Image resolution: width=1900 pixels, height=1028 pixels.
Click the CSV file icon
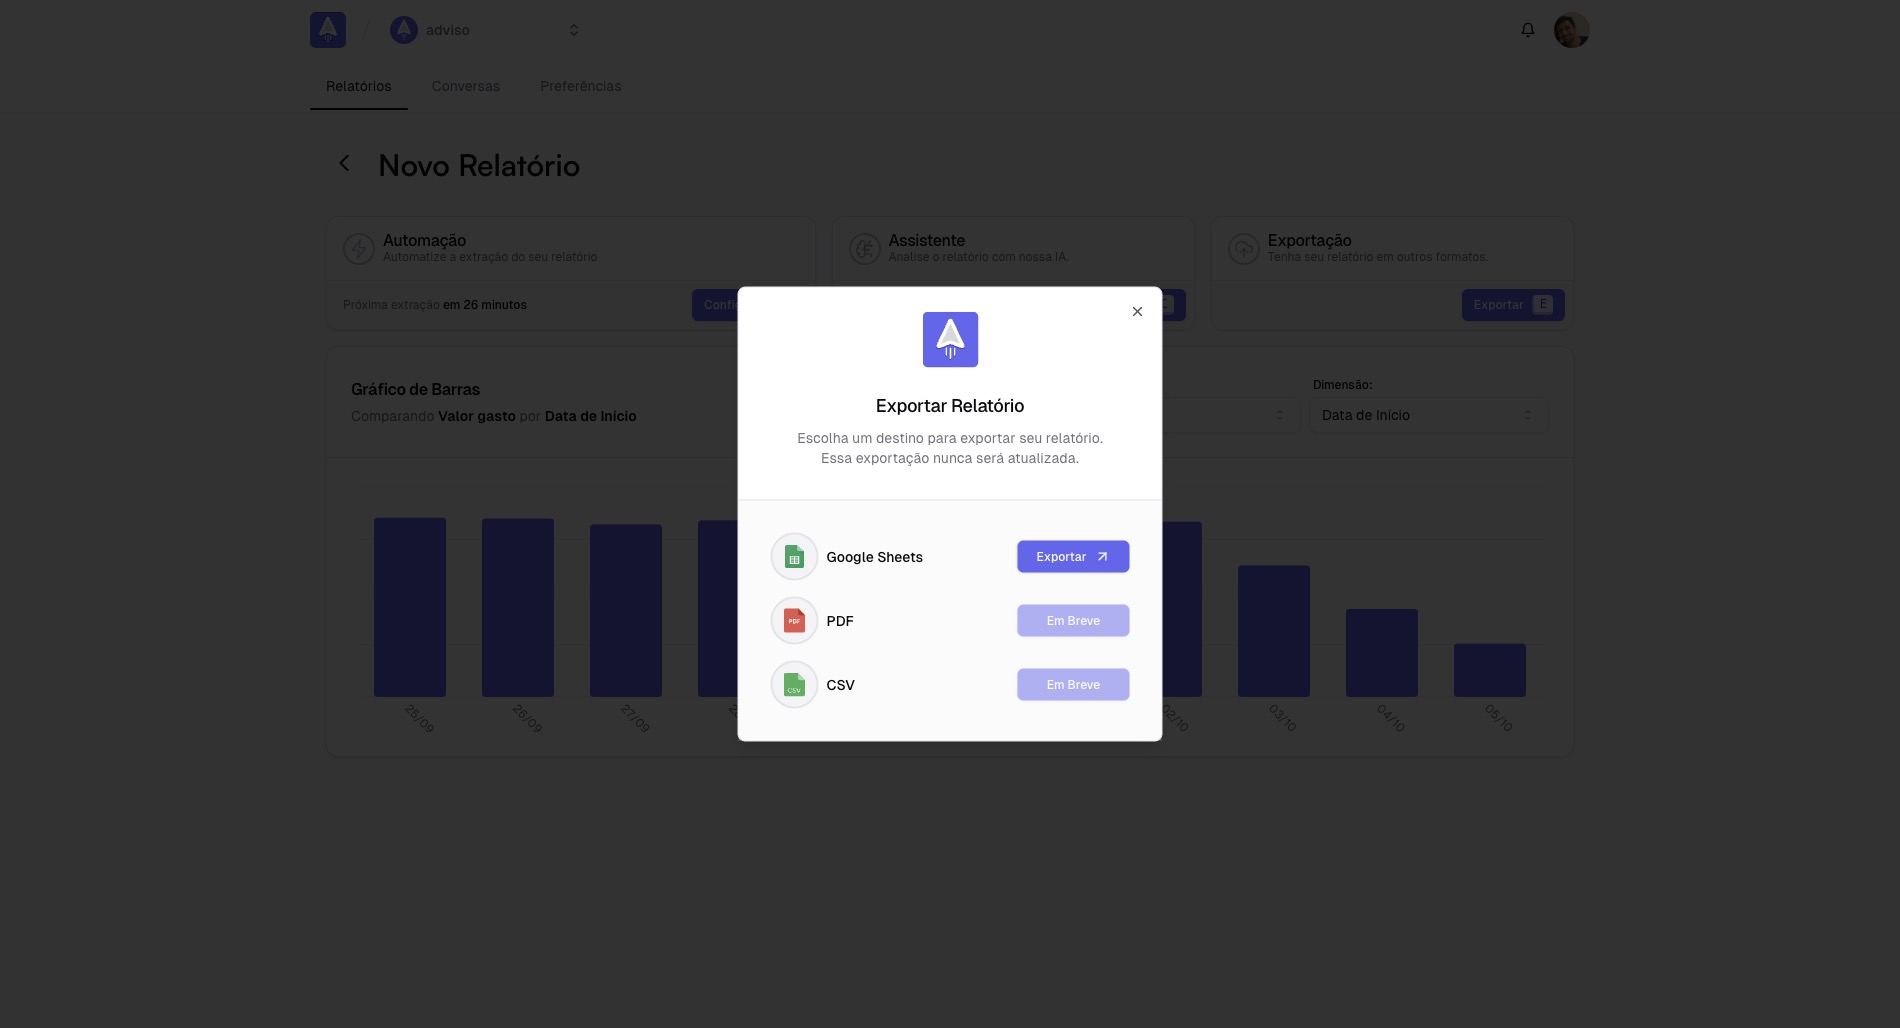coord(794,685)
